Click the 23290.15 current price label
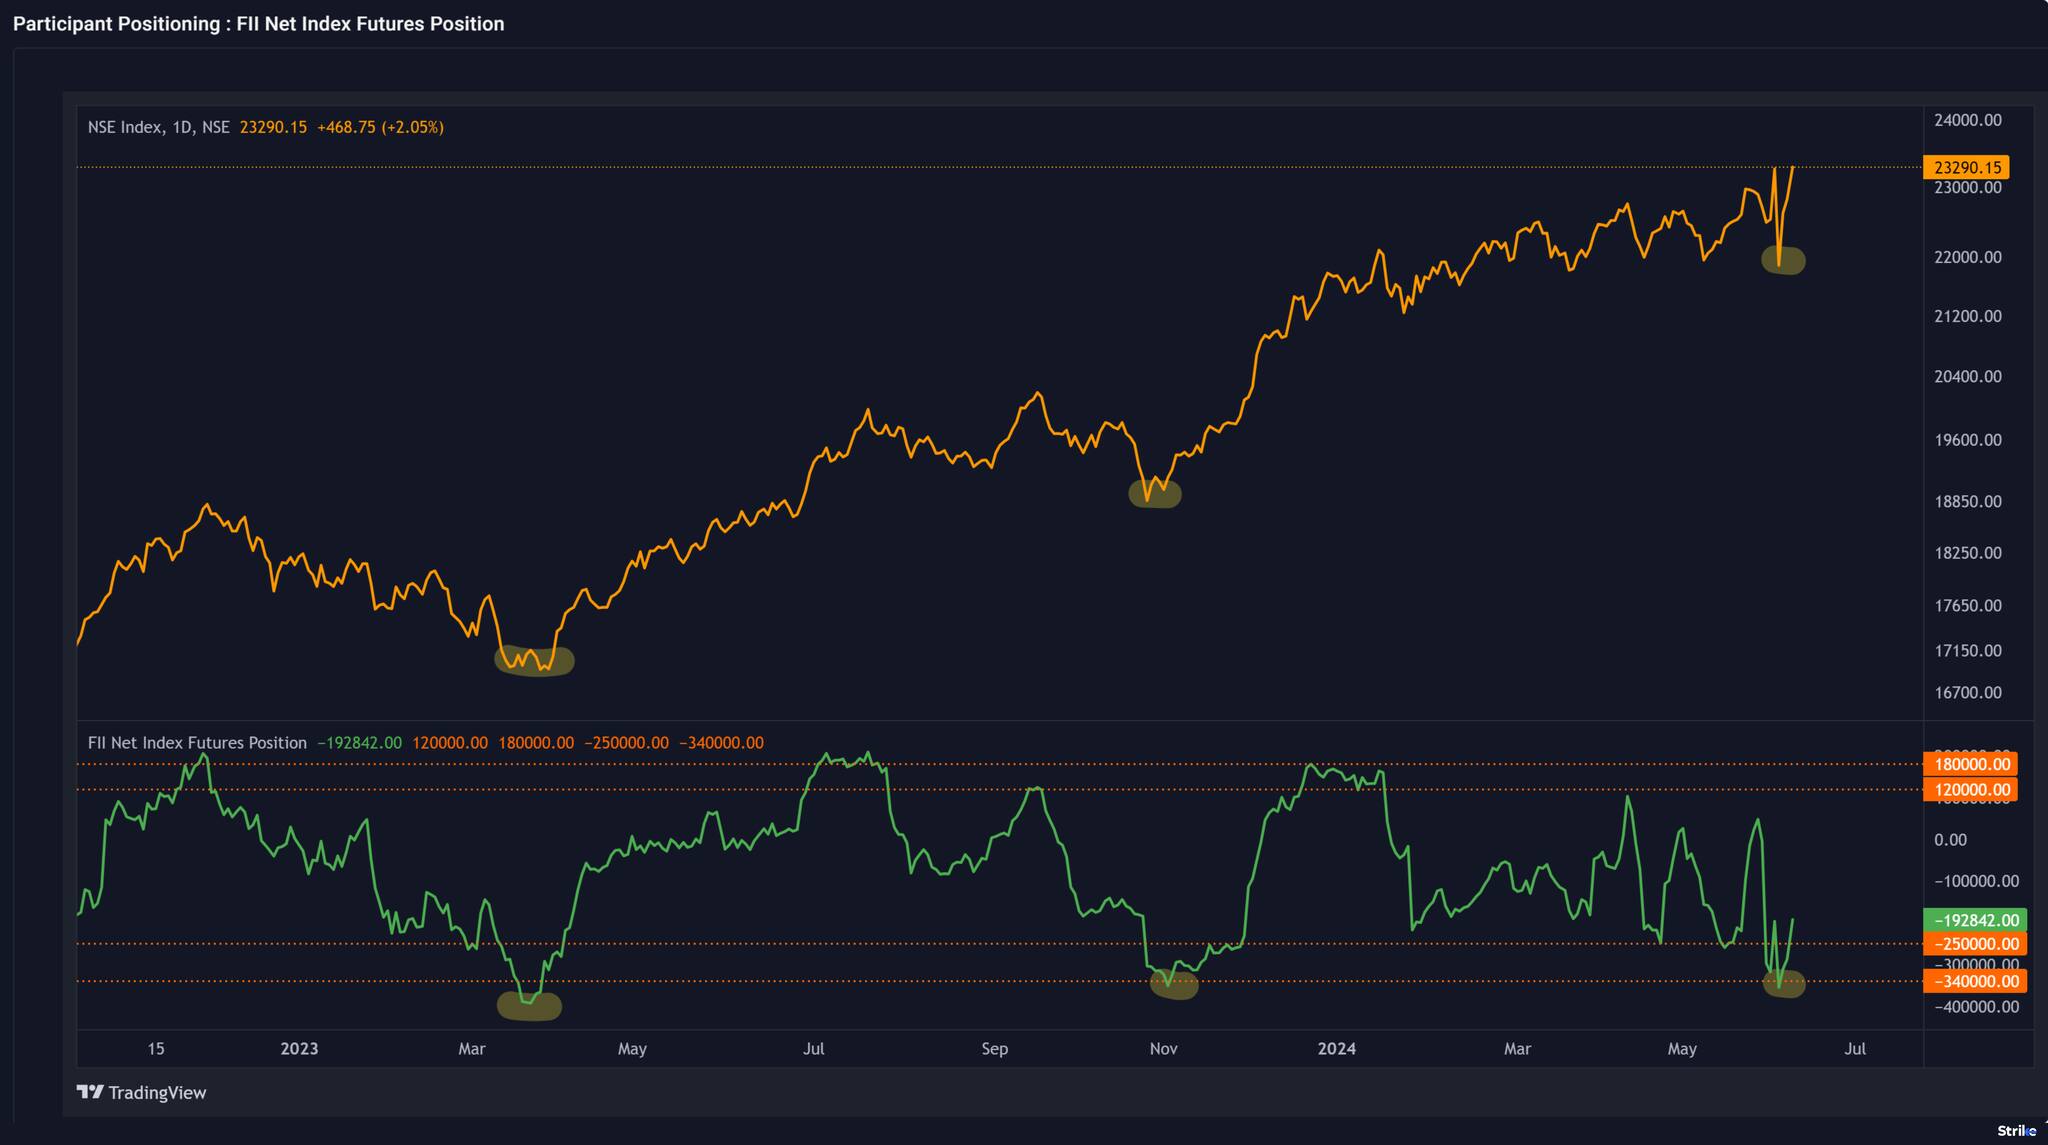2048x1145 pixels. [x=1966, y=168]
